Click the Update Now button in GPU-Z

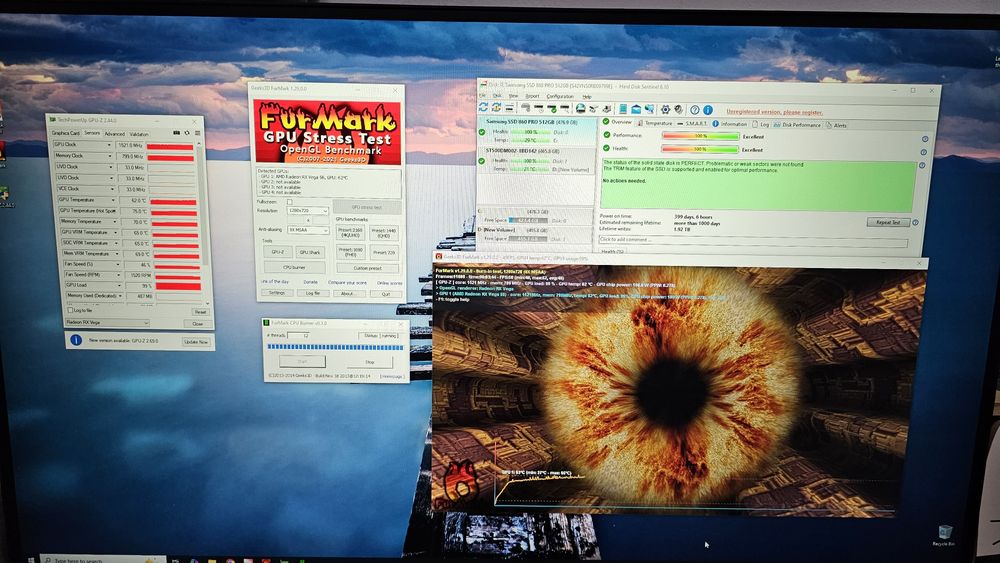click(196, 342)
